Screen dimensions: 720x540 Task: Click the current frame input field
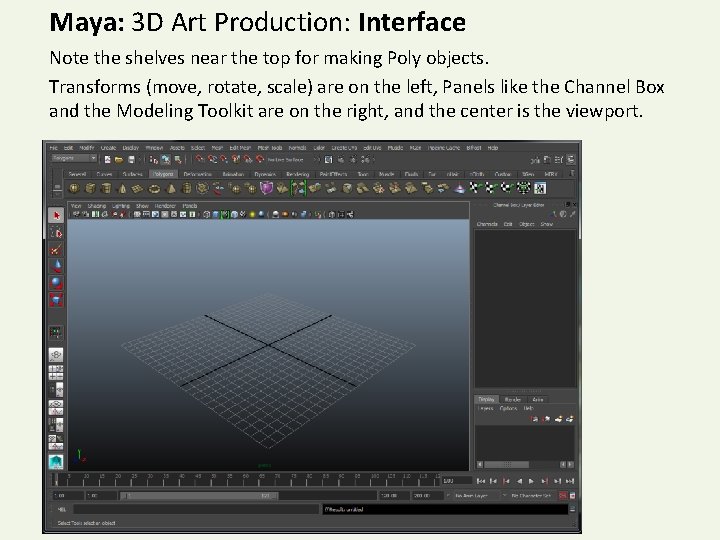(457, 481)
